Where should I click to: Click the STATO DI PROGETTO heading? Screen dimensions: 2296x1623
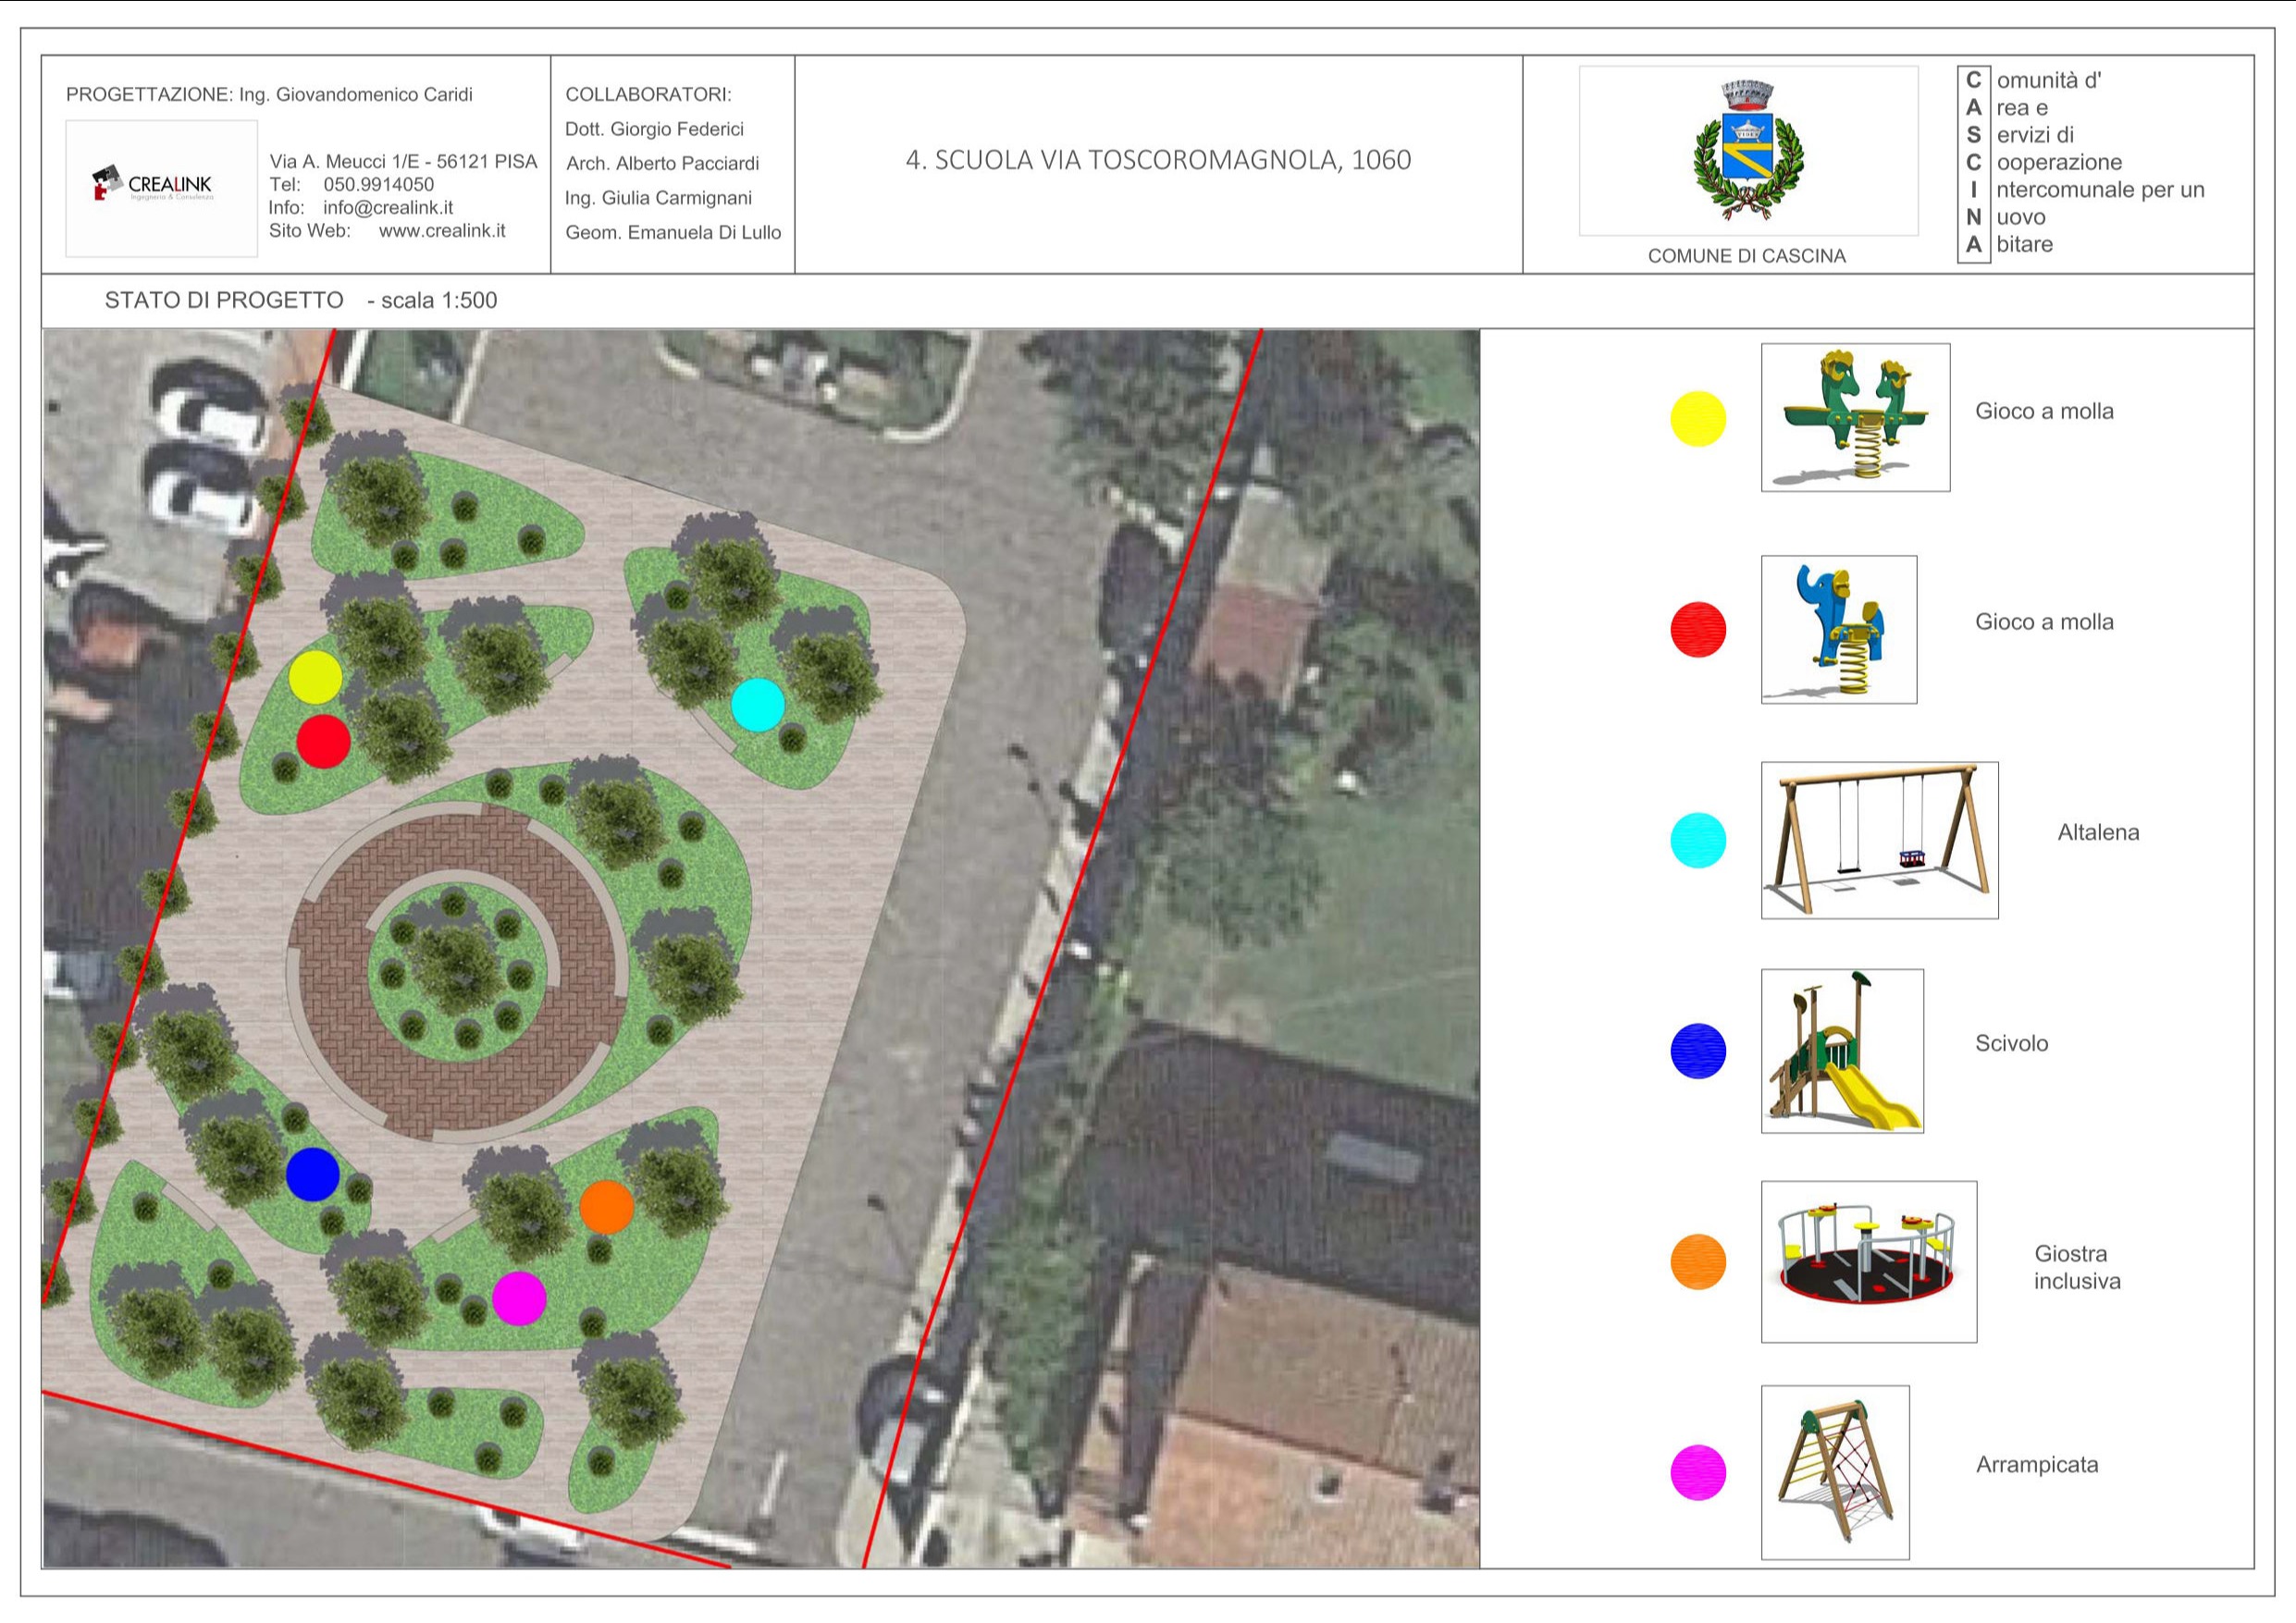click(224, 301)
